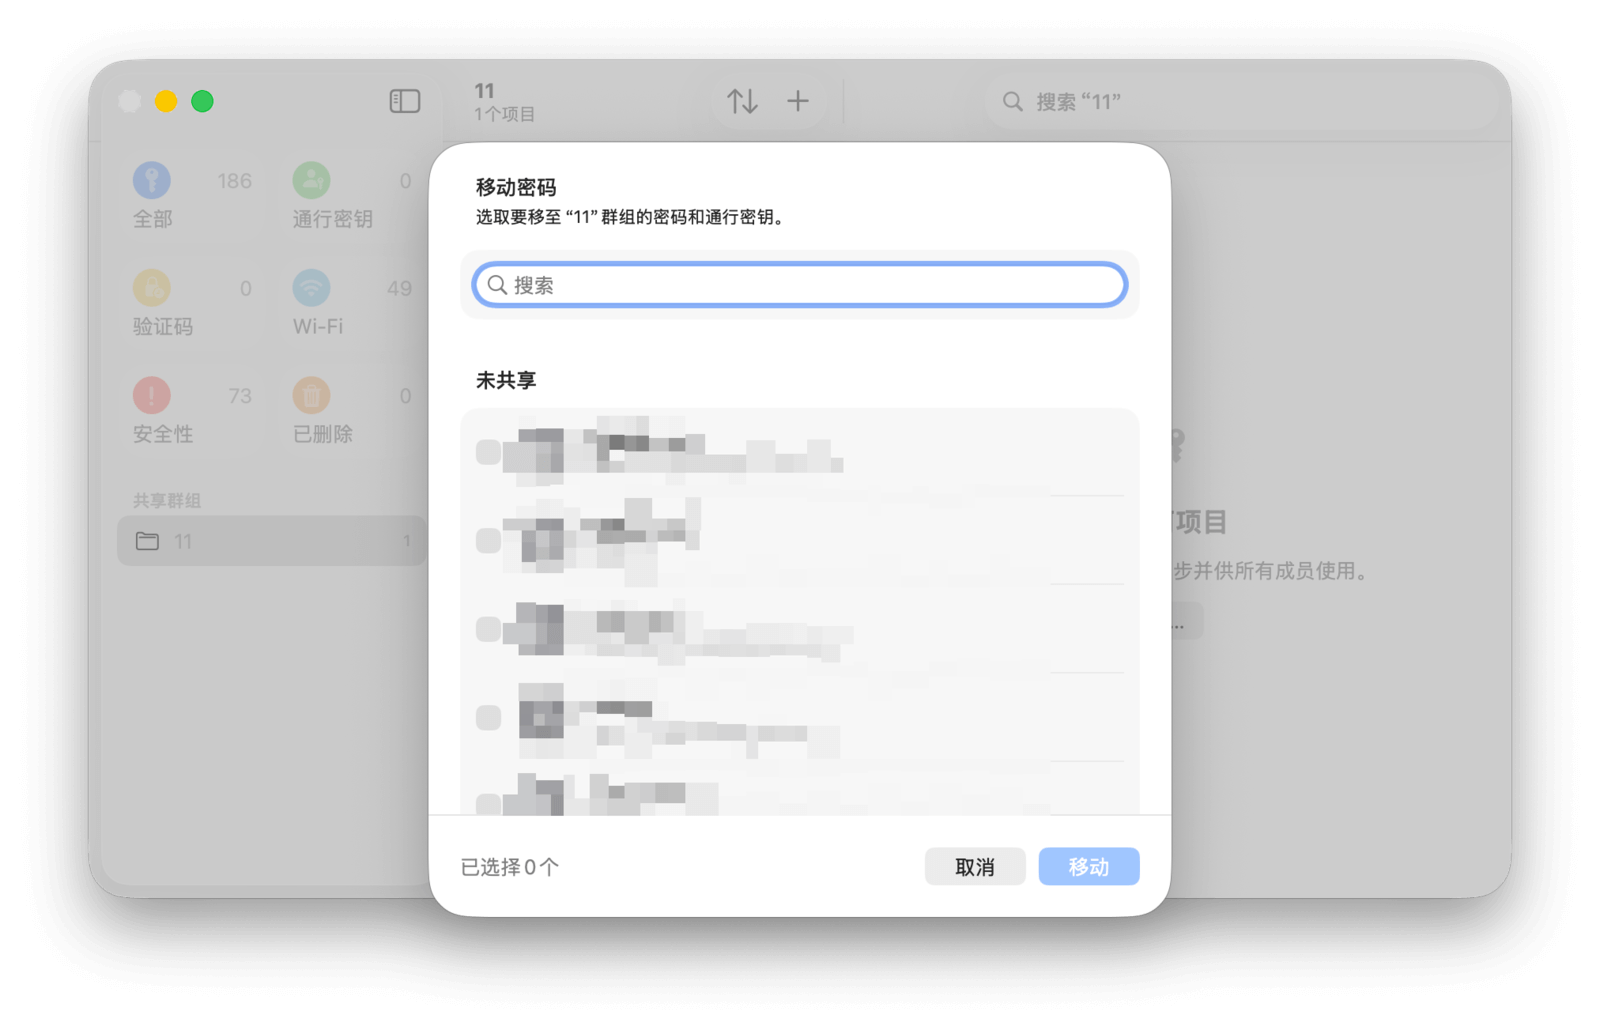Open the Wi-Fi passwords icon
1600x1034 pixels.
point(311,288)
